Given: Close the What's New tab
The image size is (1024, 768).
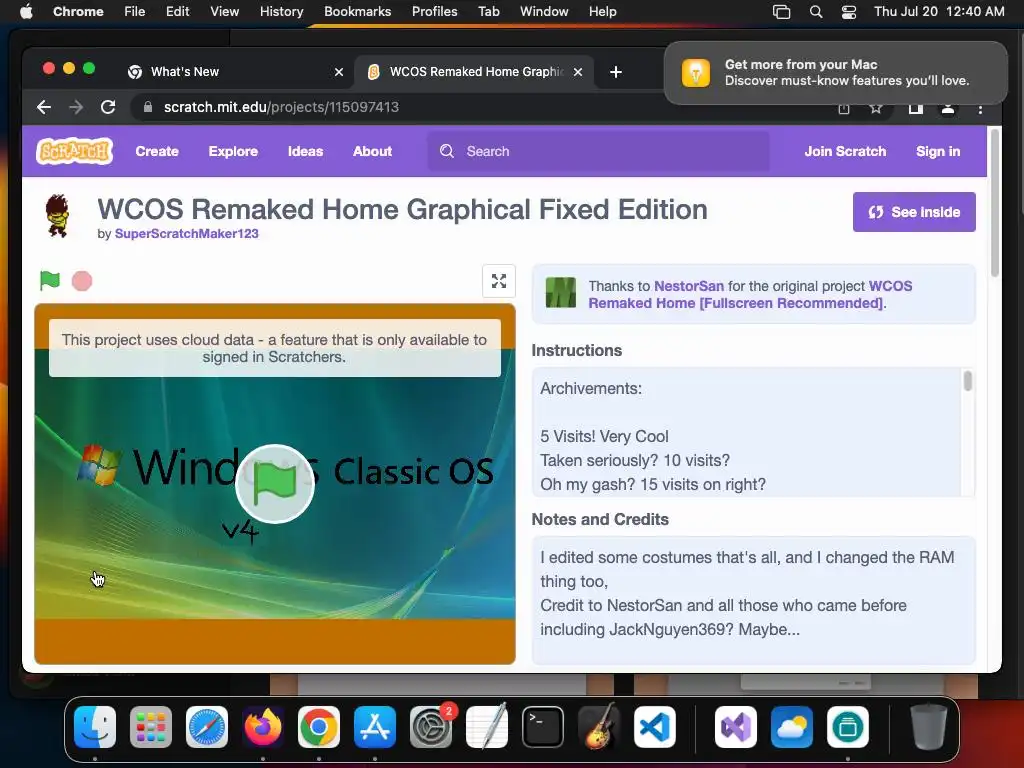Looking at the screenshot, I should 339,72.
